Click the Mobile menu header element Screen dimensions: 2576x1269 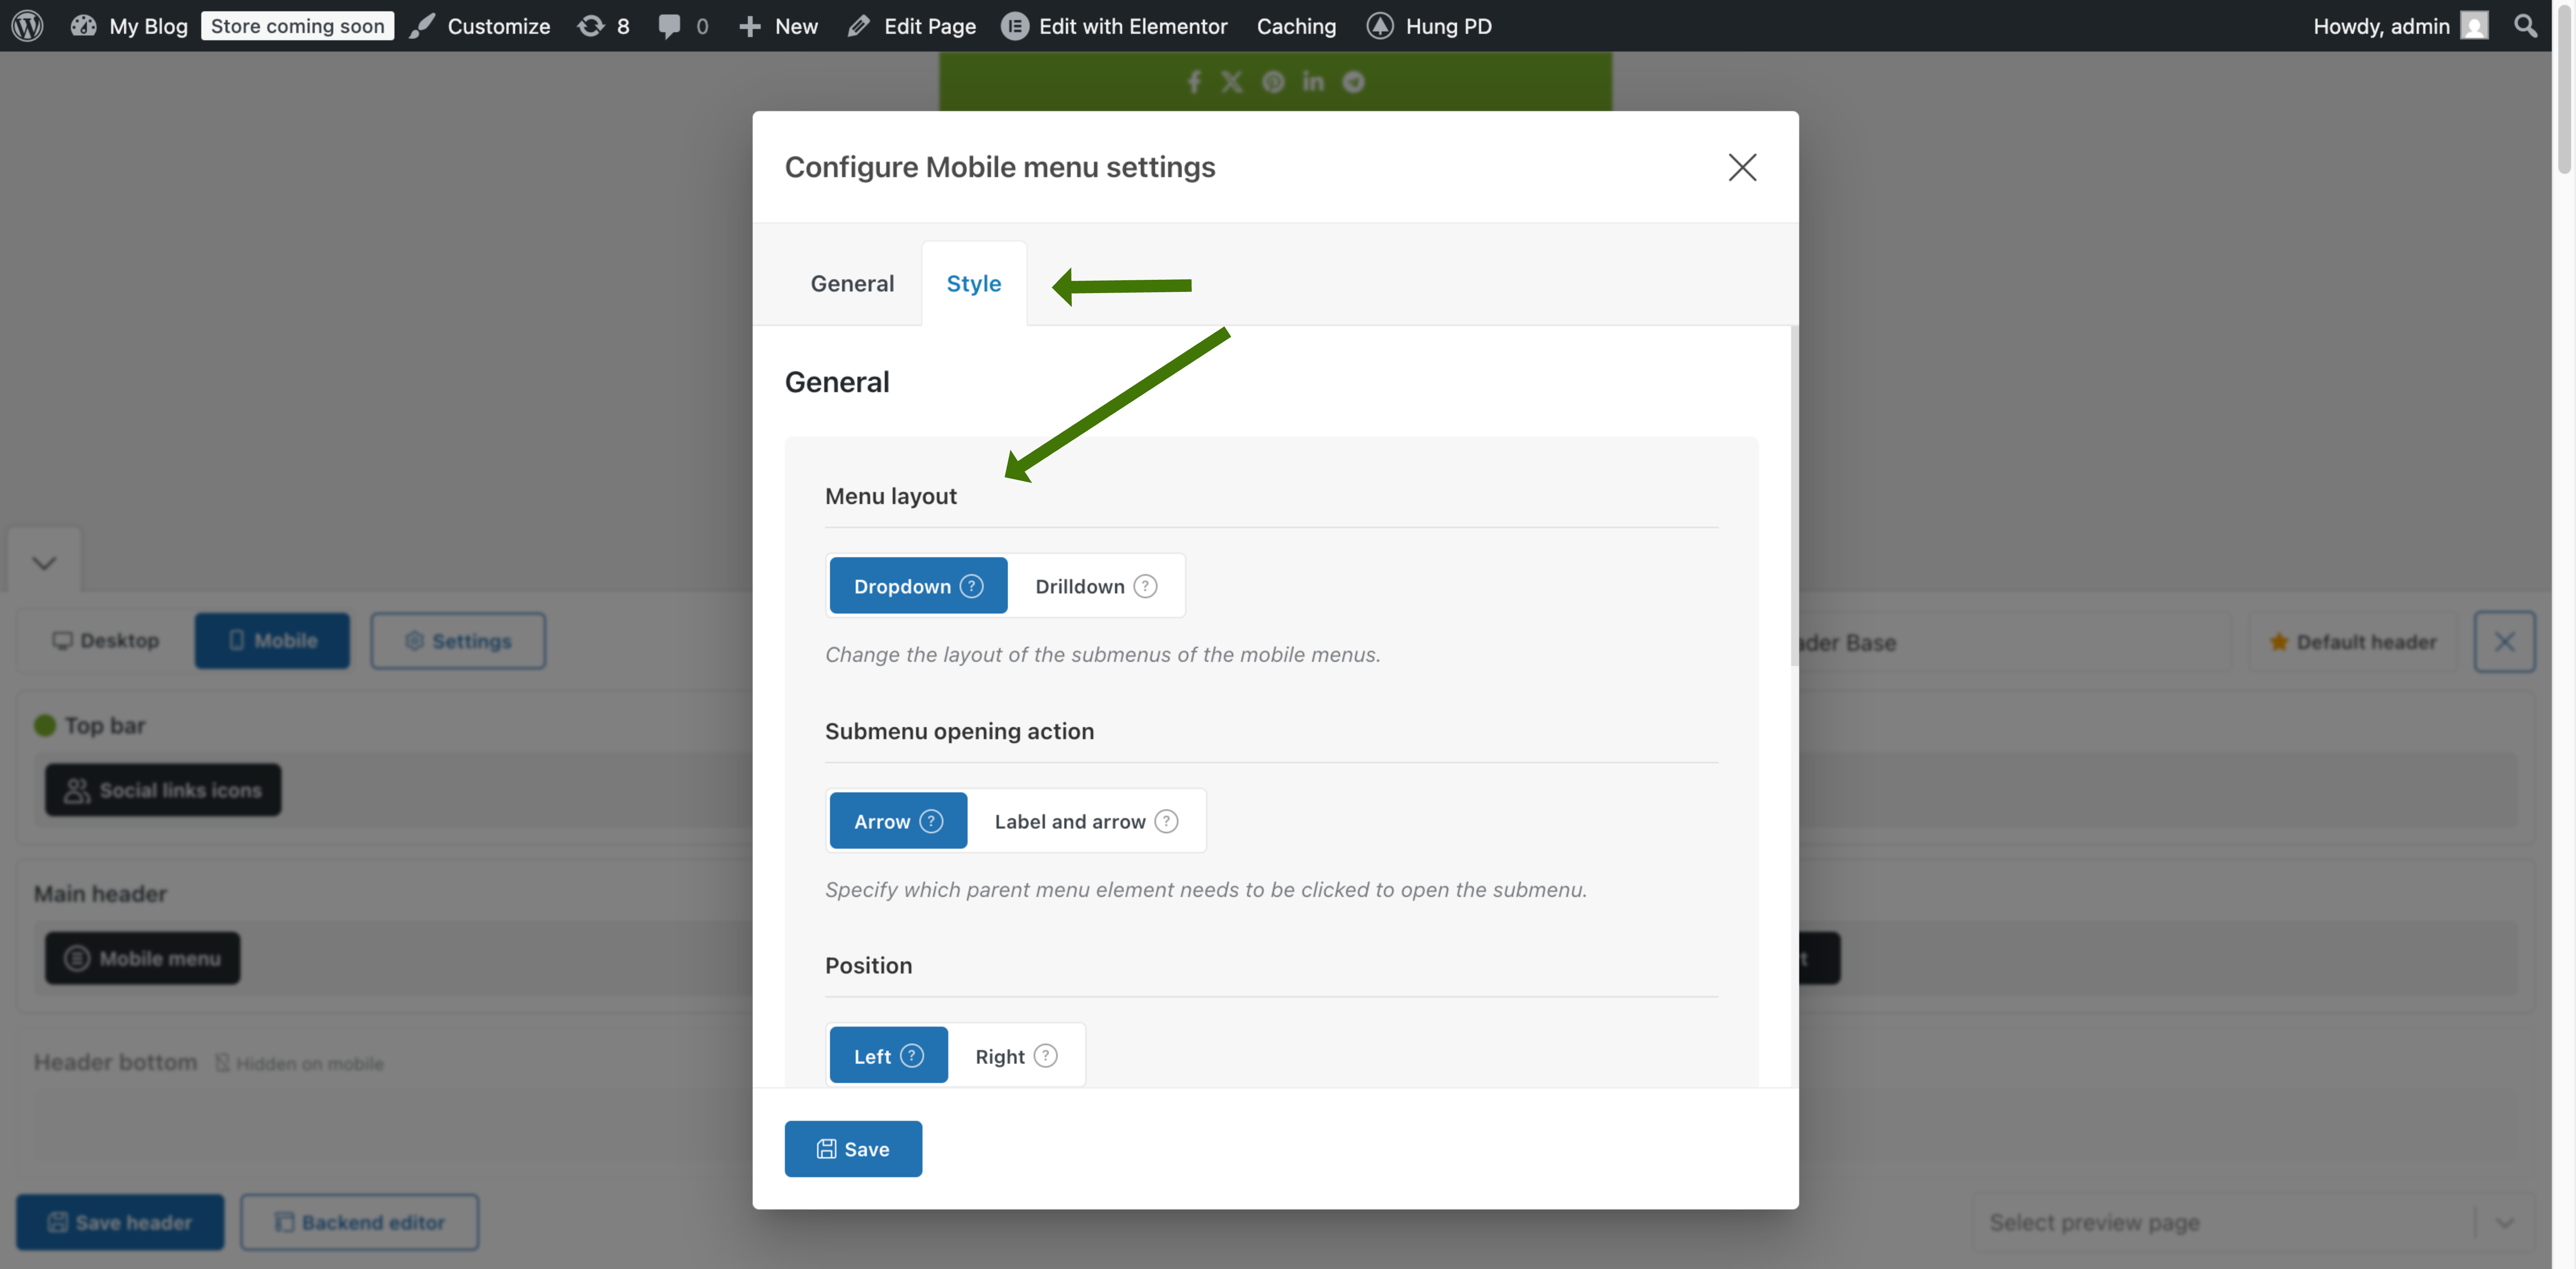click(142, 958)
